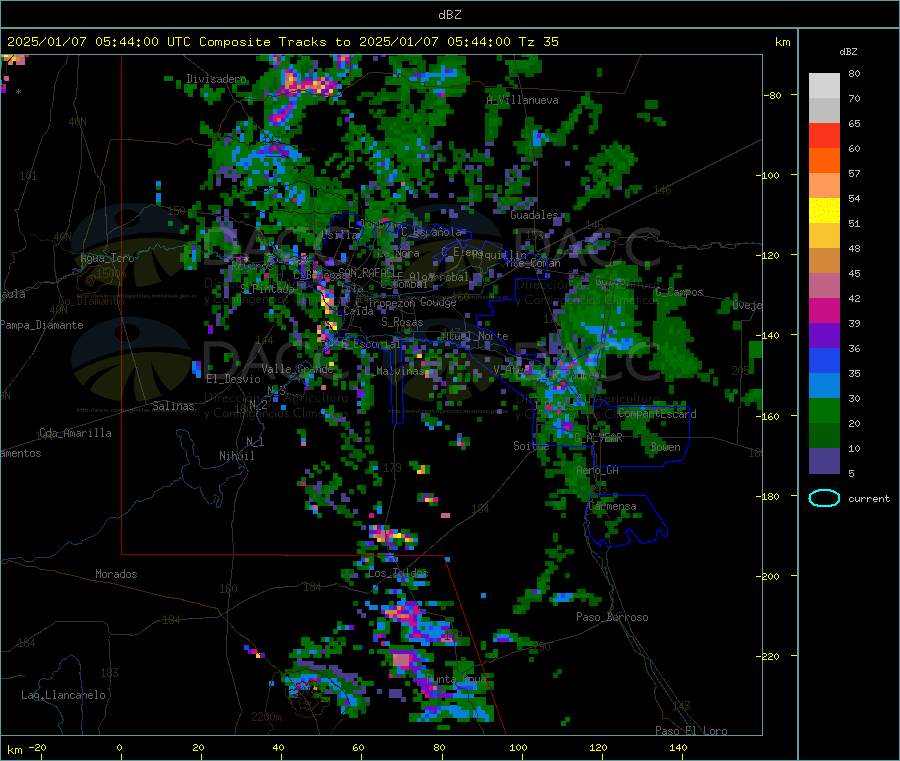Click the 'S_Rosas' map label
The image size is (900, 761).
click(402, 323)
